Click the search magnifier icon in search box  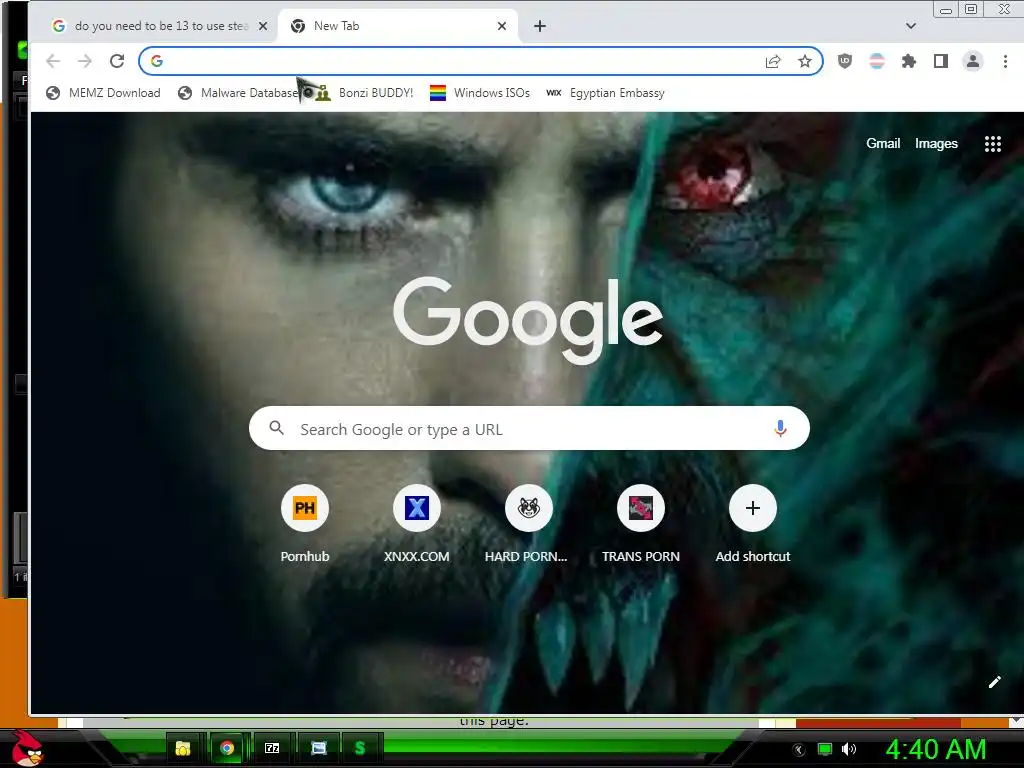tap(277, 428)
